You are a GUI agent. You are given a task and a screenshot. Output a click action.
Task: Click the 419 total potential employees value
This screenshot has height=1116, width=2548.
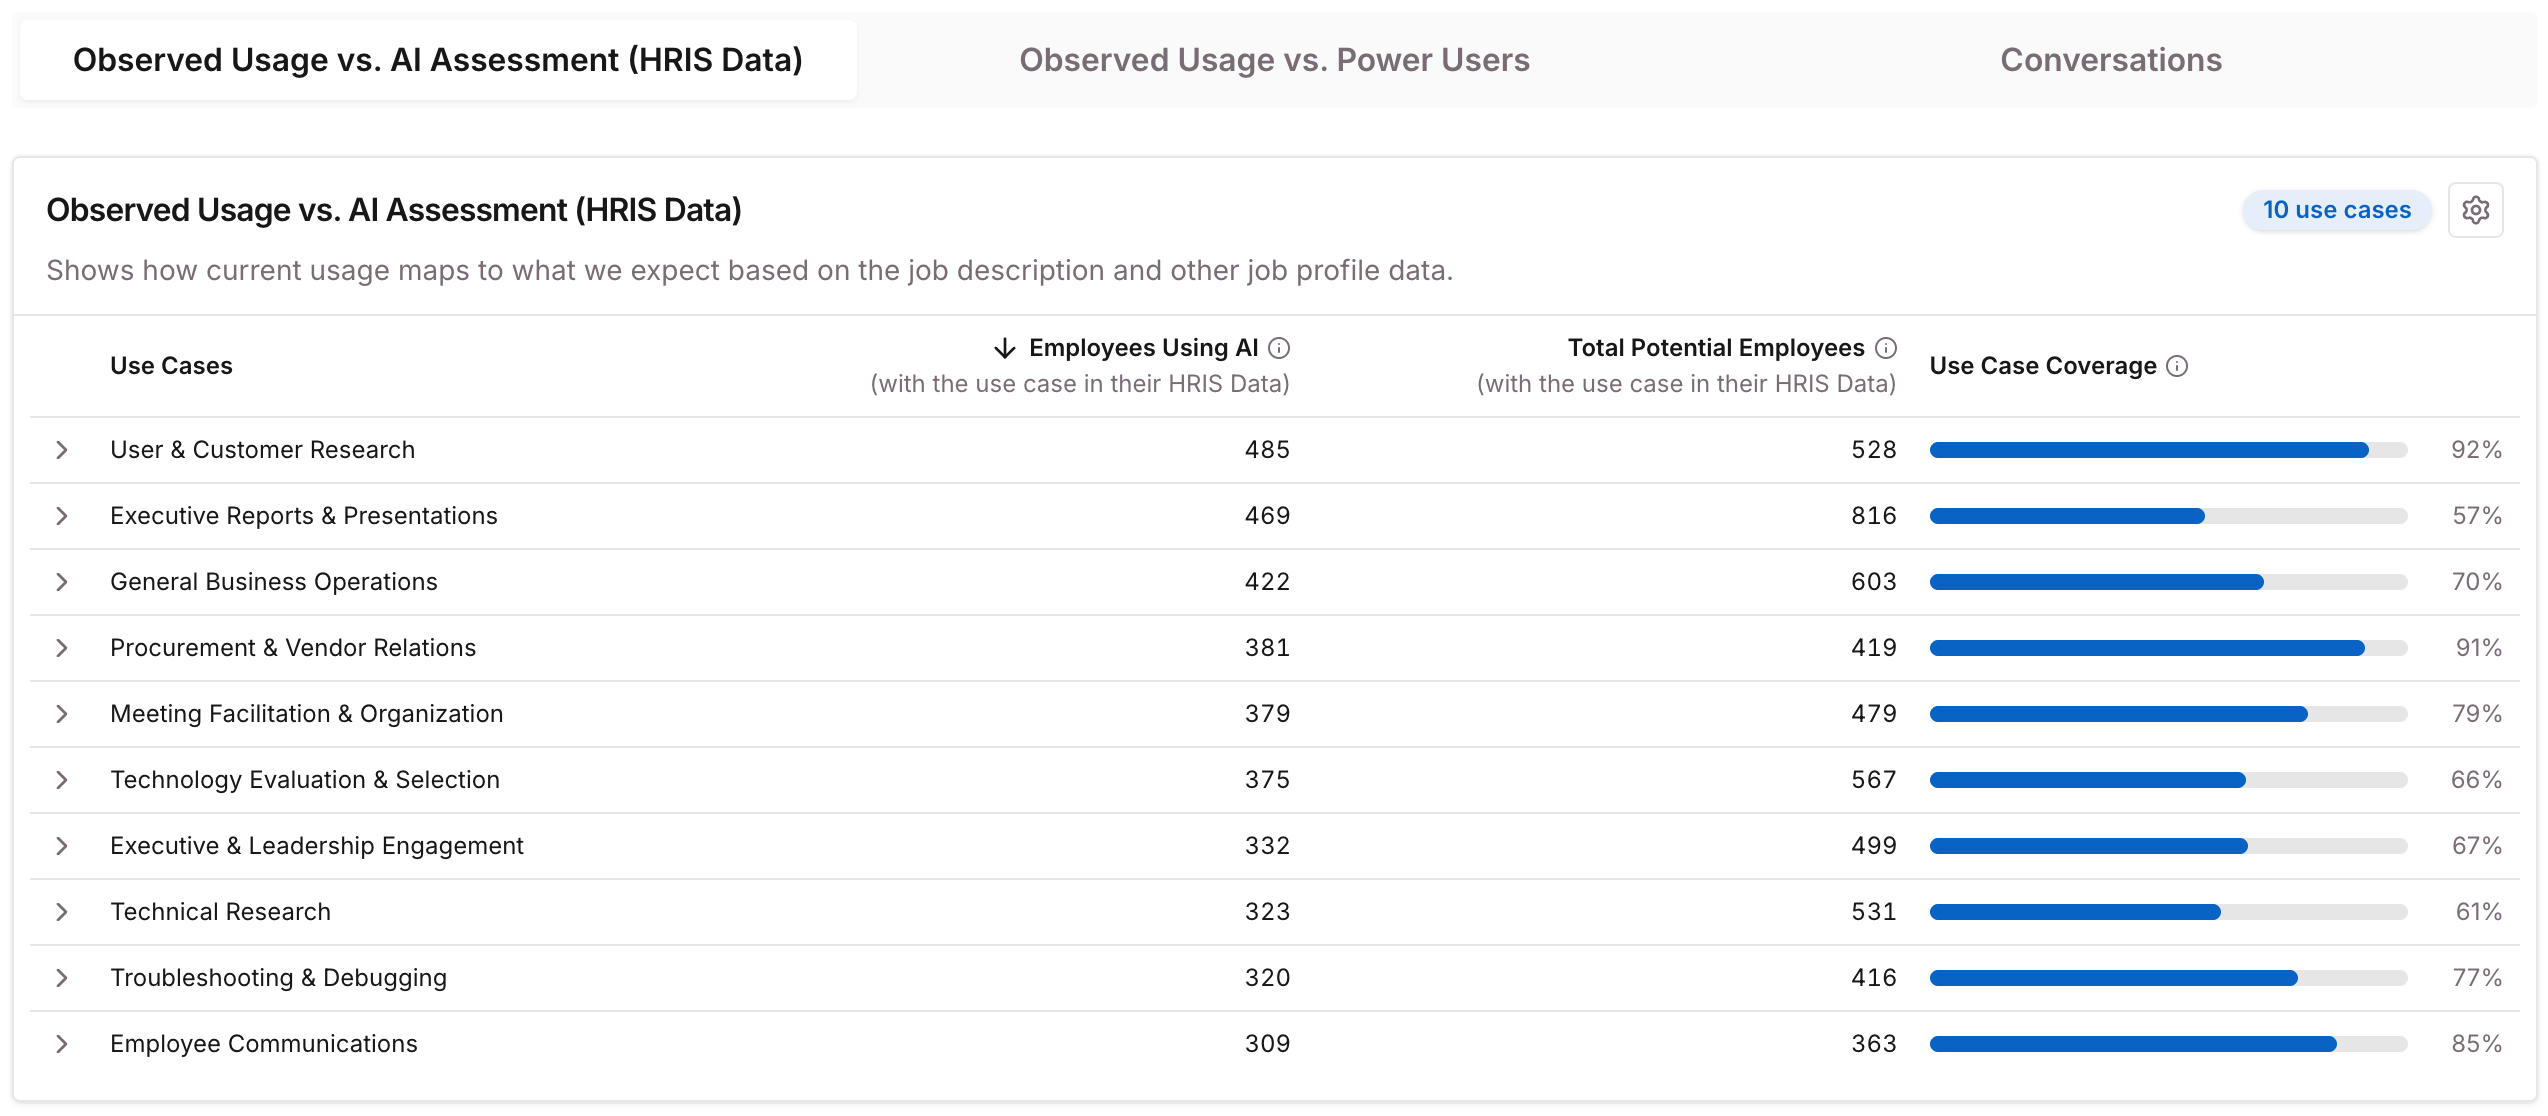click(1874, 648)
